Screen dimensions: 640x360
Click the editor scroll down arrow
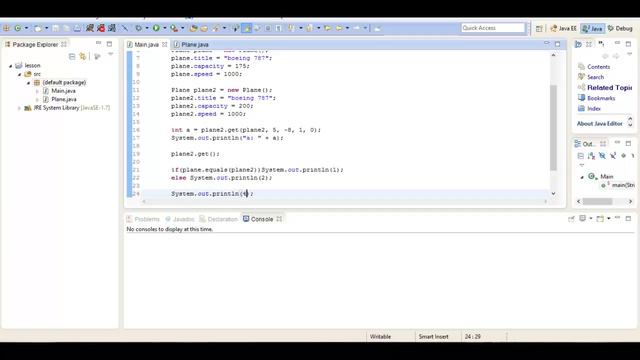coord(553,193)
